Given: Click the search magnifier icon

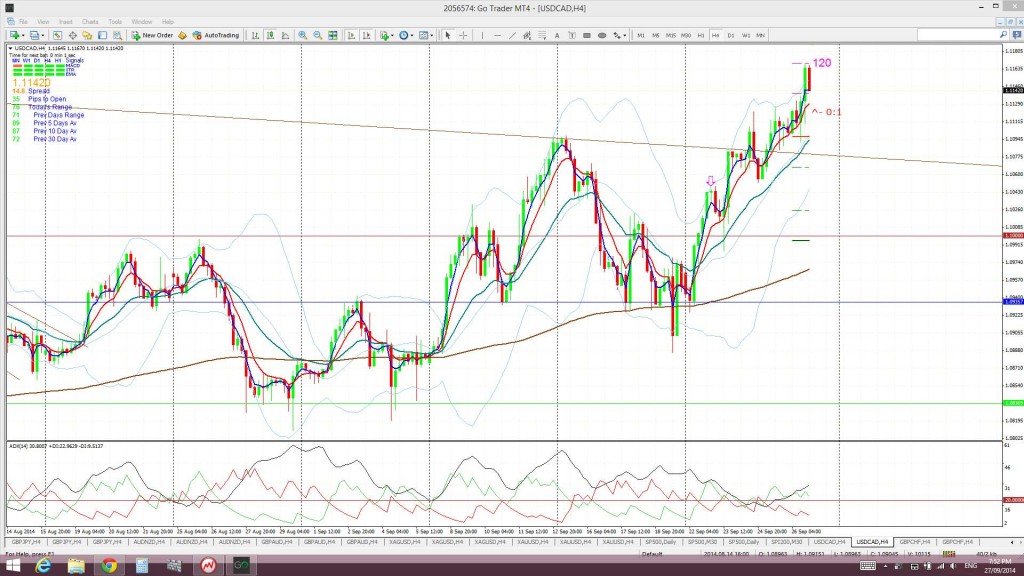Looking at the screenshot, I should pos(1004,35).
